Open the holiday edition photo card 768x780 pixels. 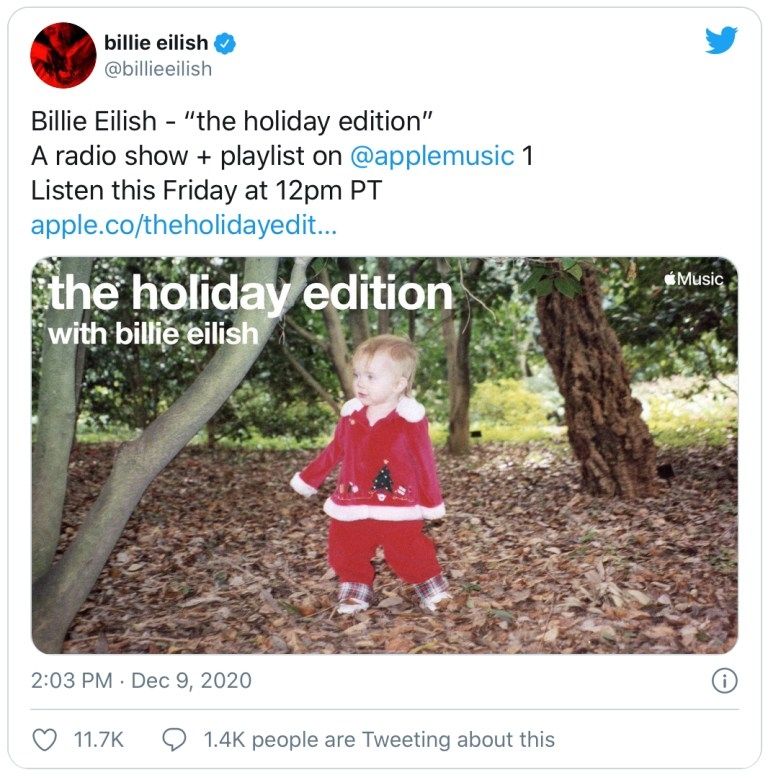(x=384, y=455)
